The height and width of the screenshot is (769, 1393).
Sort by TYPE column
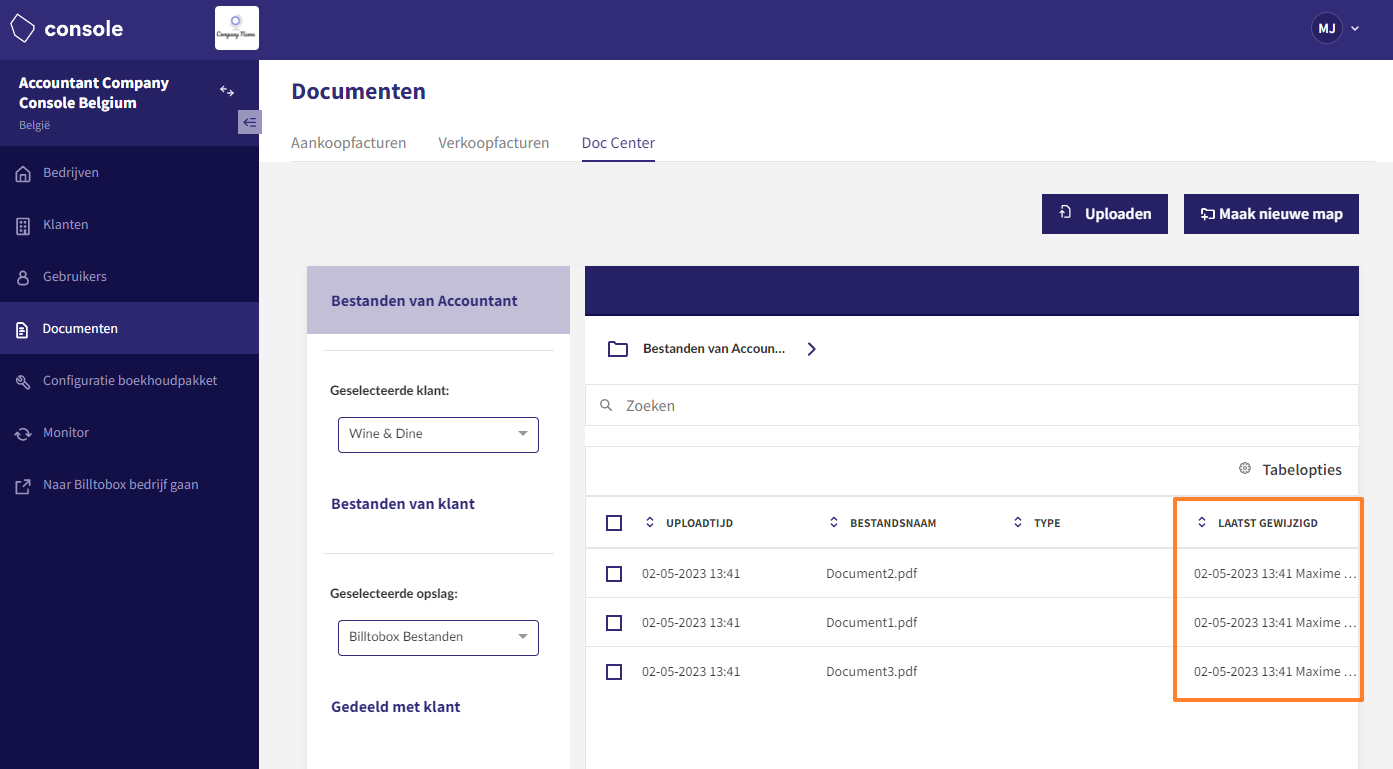click(1047, 523)
